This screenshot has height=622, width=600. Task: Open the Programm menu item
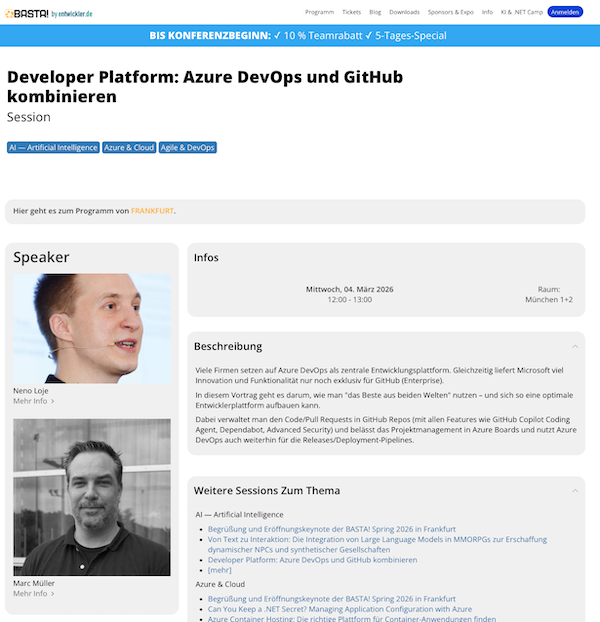[319, 12]
